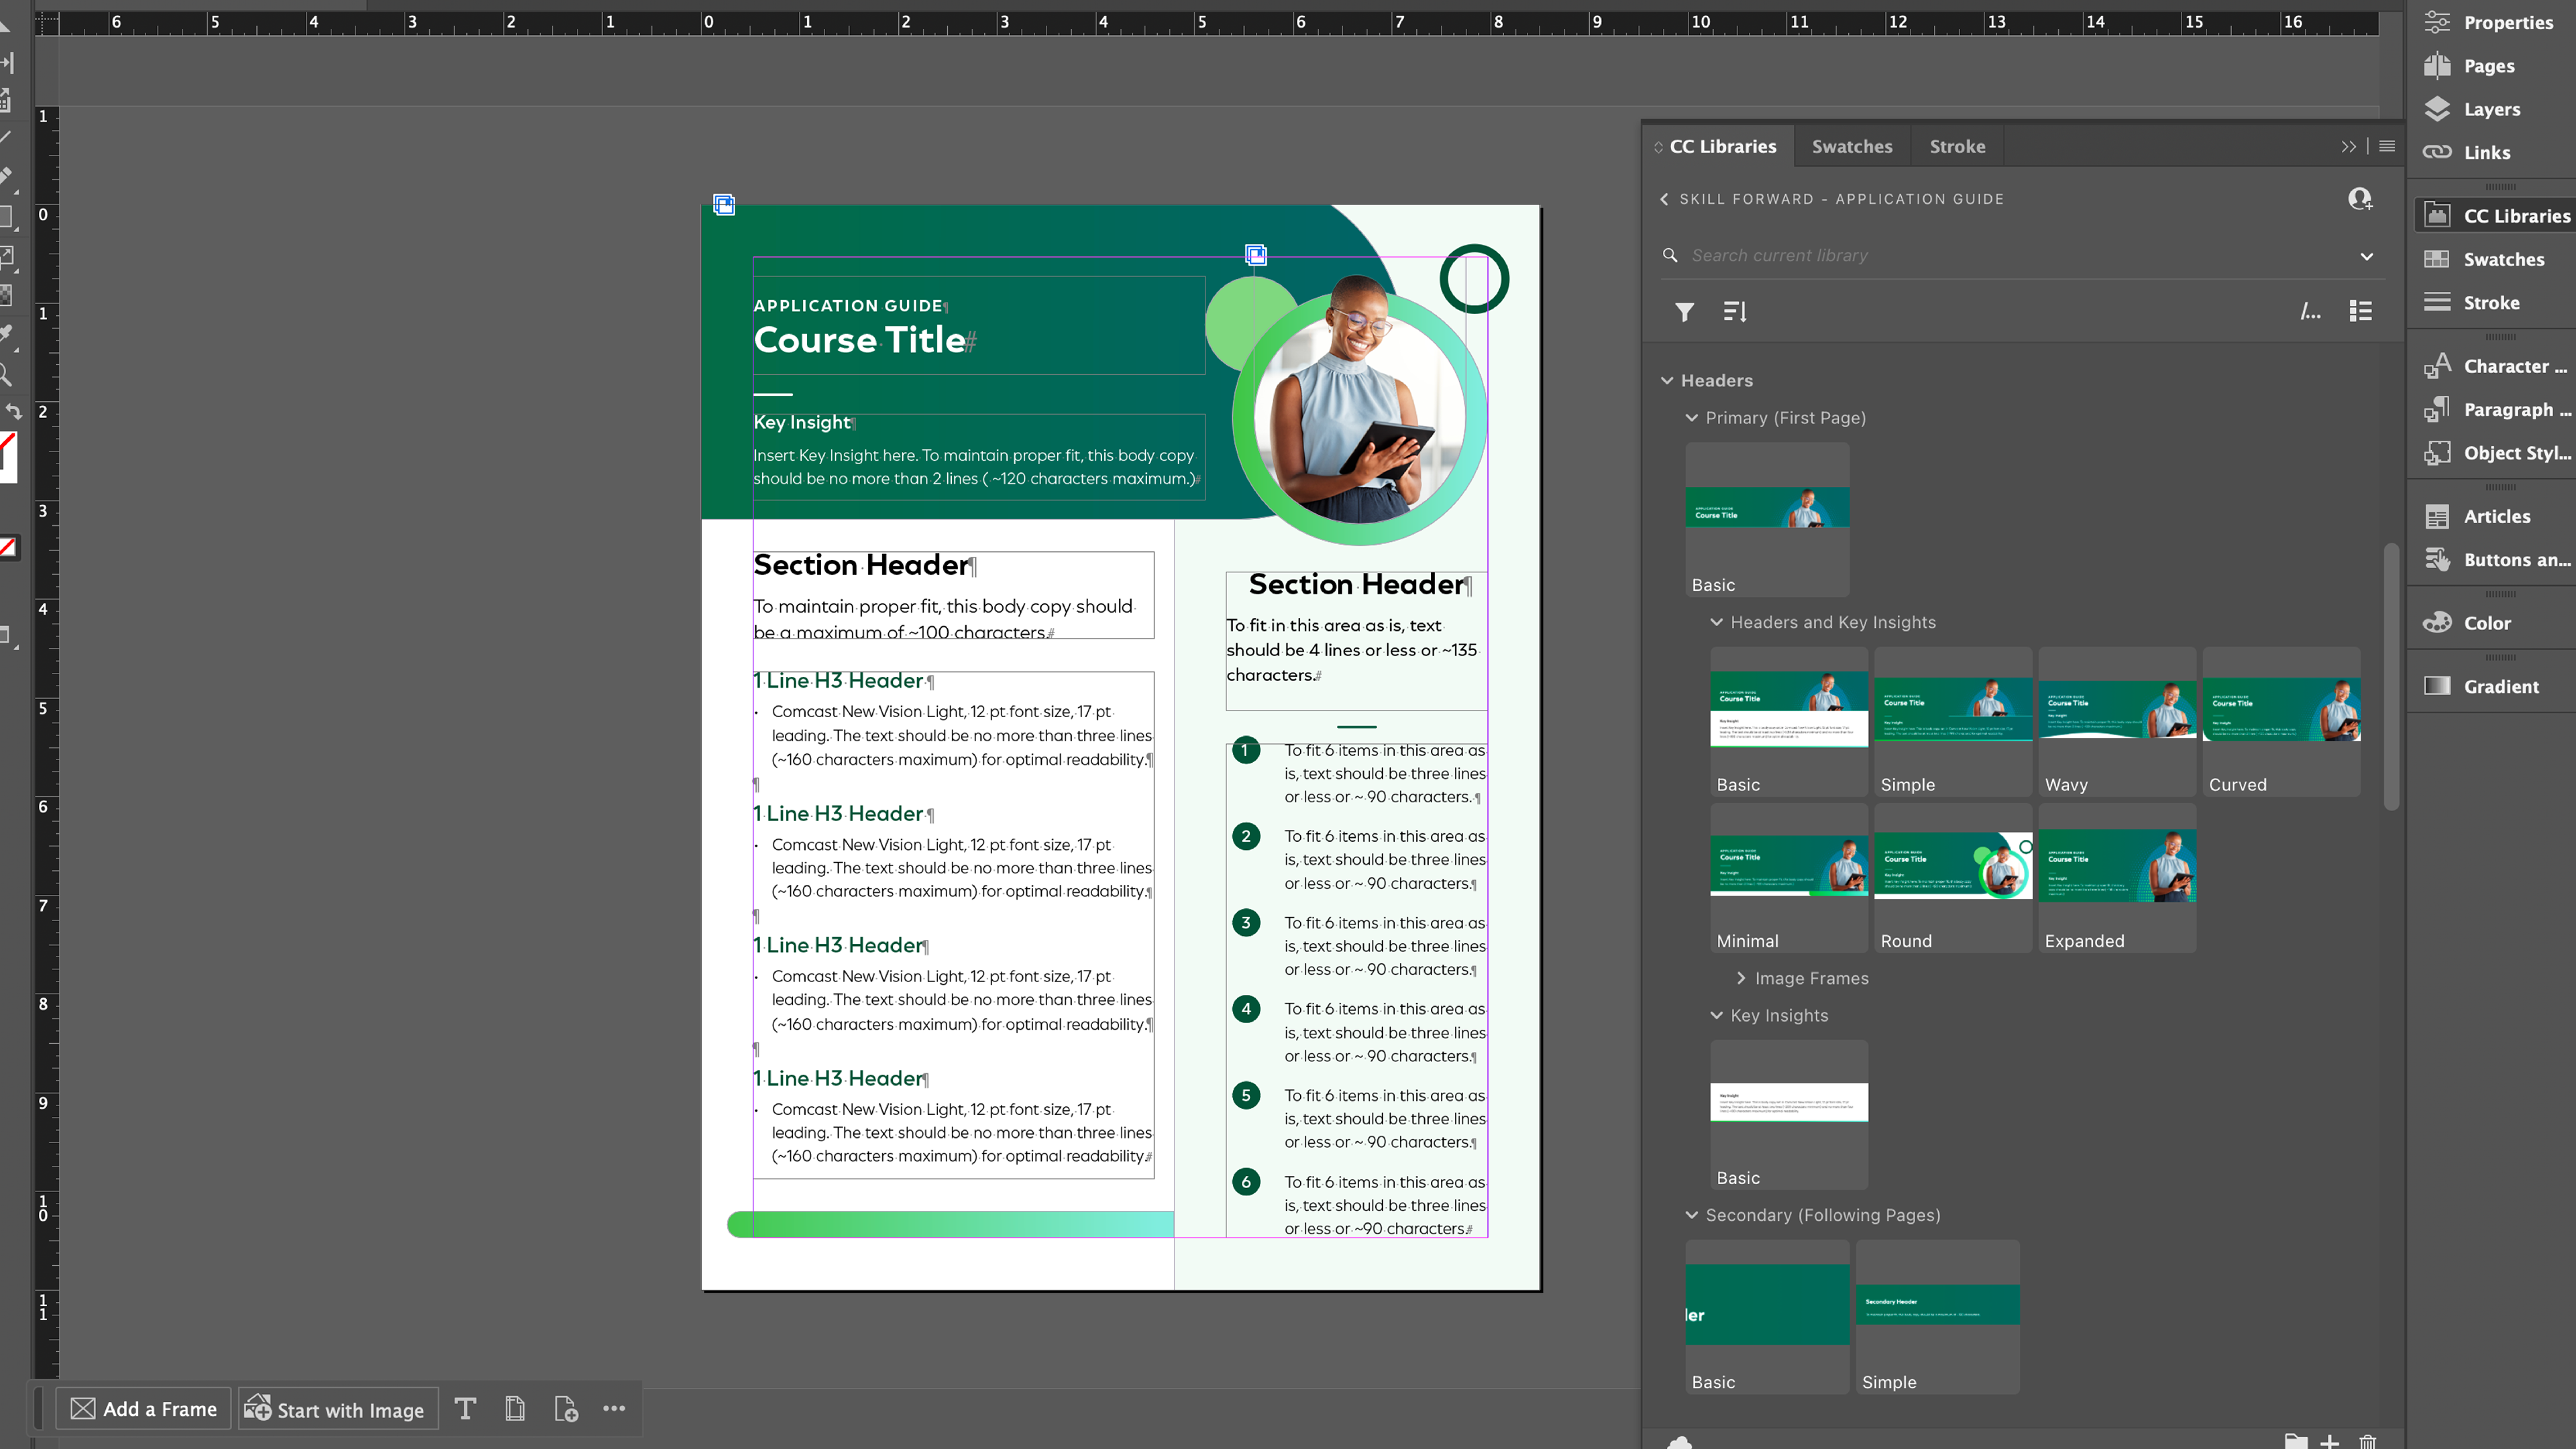Collapse the Headers group

point(1667,380)
